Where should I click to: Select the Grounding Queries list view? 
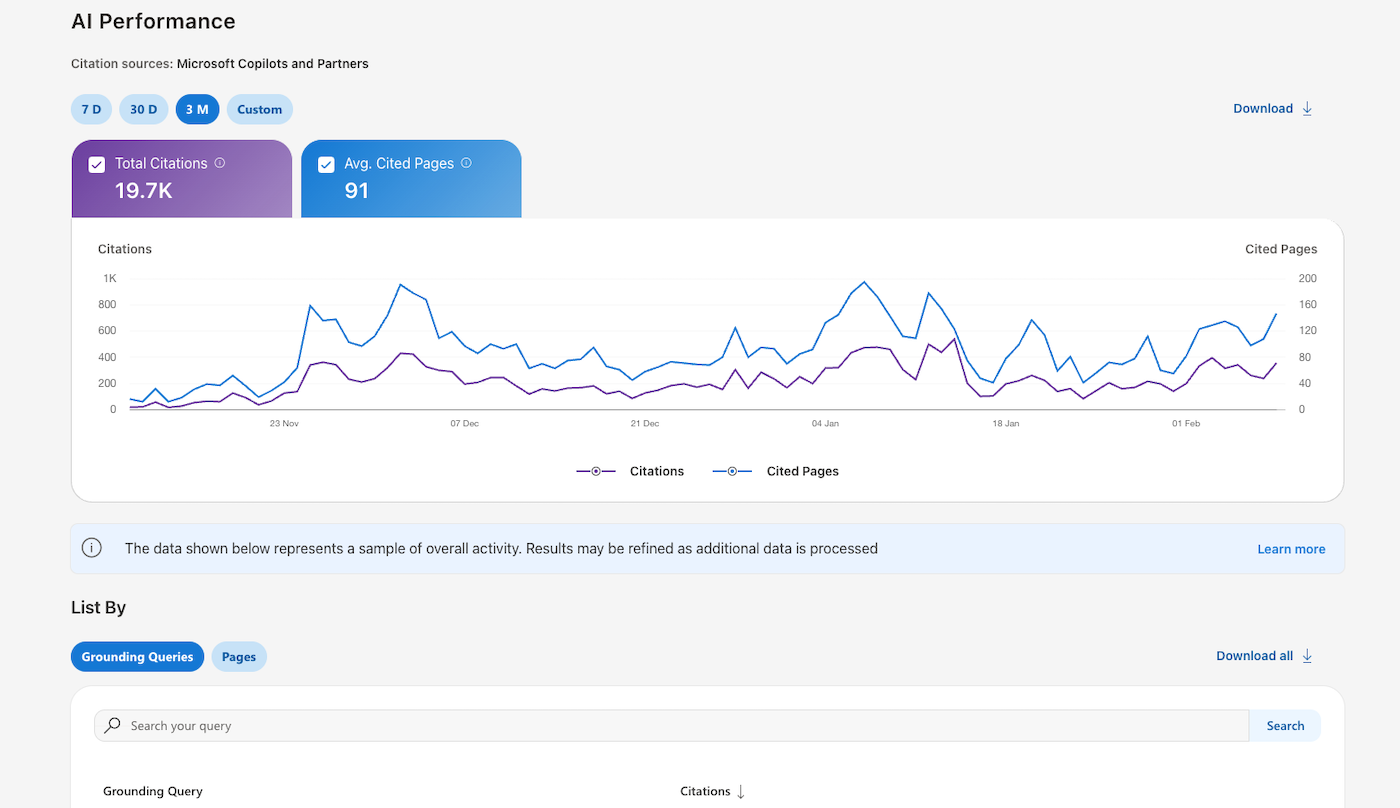click(138, 657)
